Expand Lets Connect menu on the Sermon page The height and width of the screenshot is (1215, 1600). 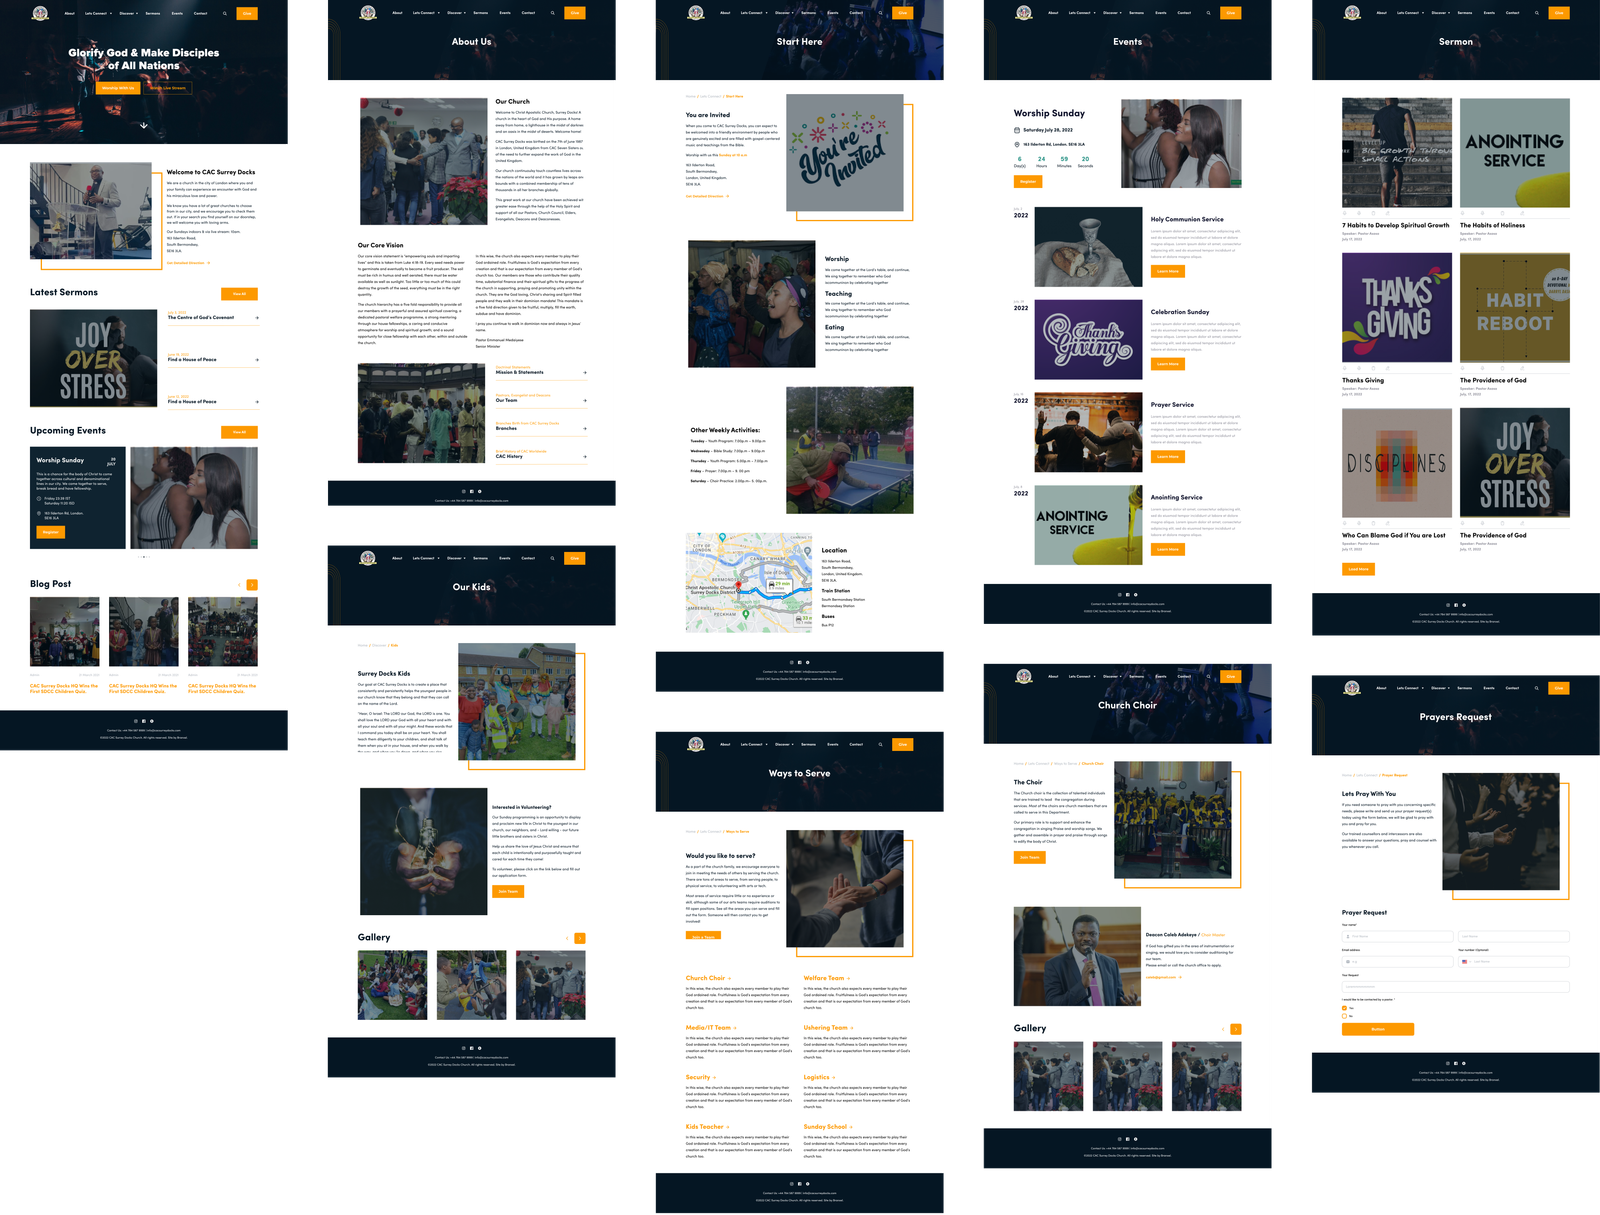point(1410,13)
